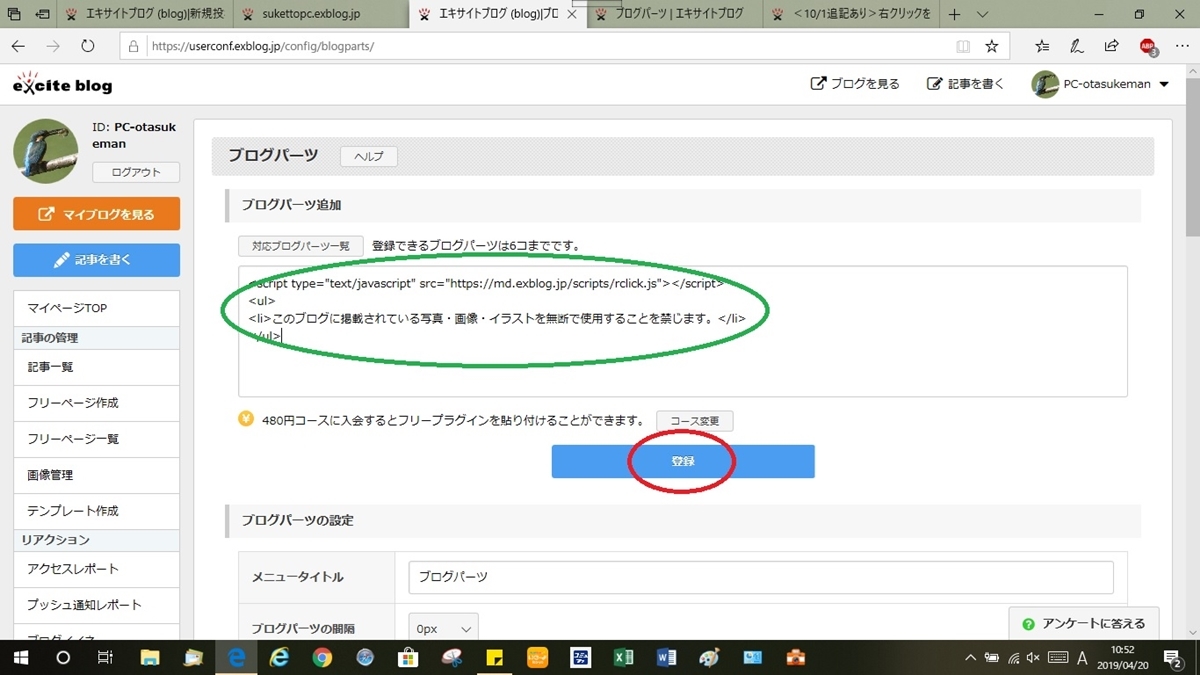Viewport: 1200px width, 675px height.
Task: Open 画像管理 in the sidebar
Action: point(97,475)
